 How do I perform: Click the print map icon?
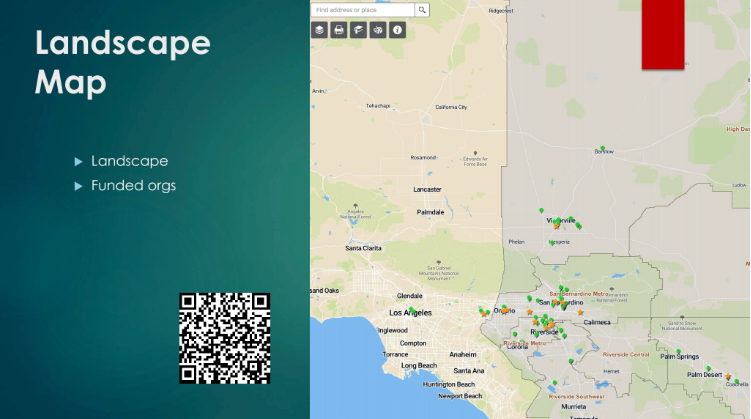pos(339,30)
